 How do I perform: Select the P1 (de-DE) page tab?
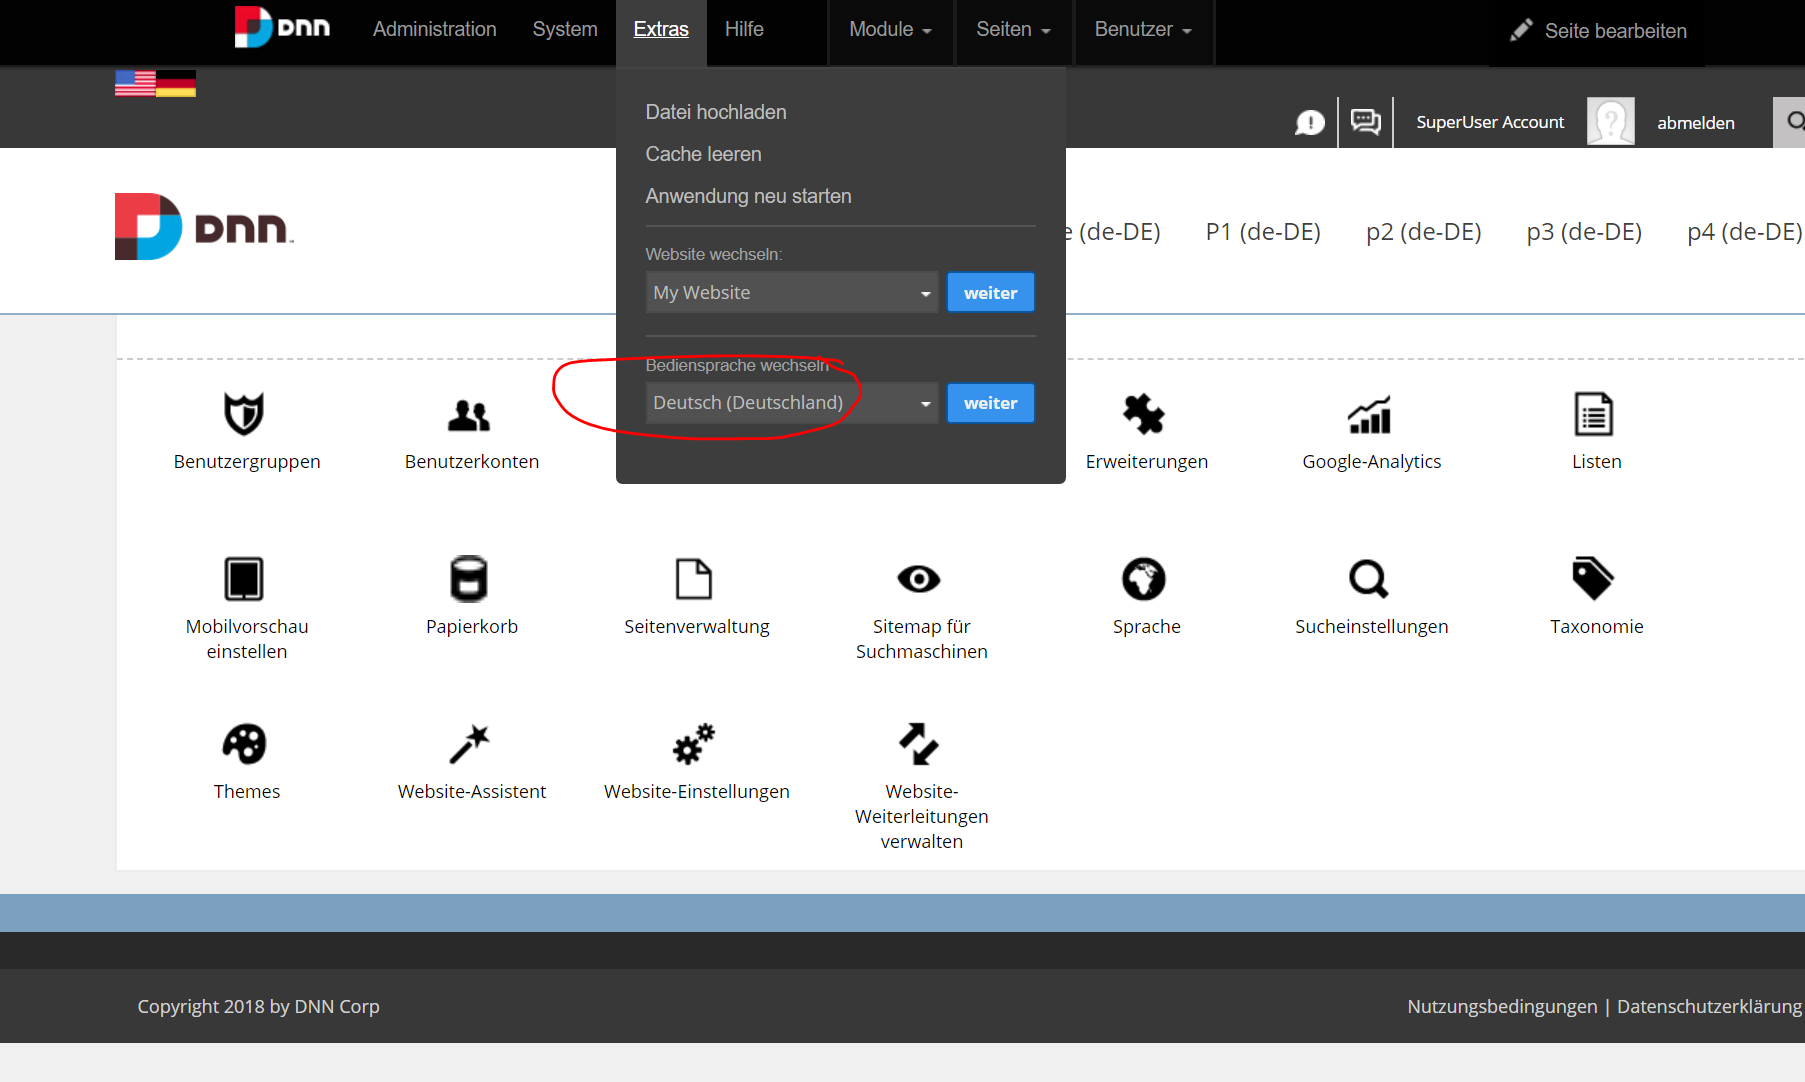coord(1261,231)
